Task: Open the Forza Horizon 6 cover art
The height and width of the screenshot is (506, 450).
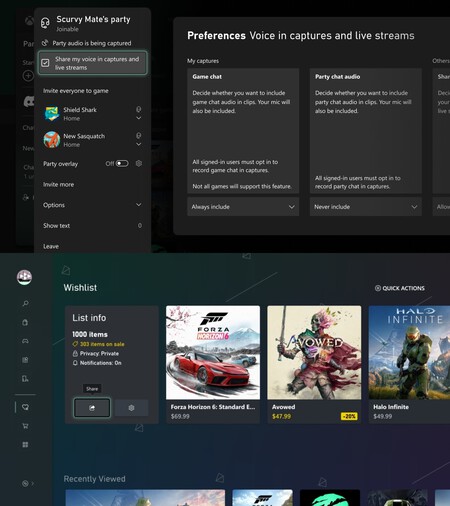Action: point(213,353)
